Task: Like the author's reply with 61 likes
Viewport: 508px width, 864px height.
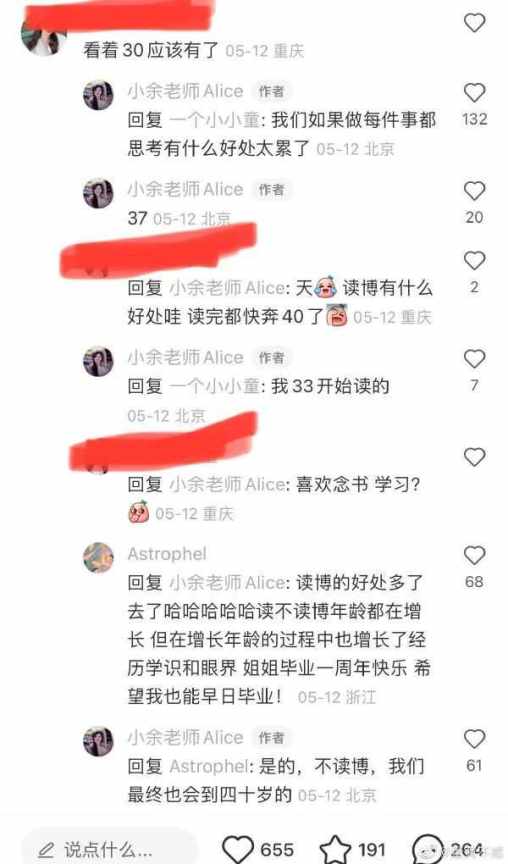Action: [x=474, y=739]
